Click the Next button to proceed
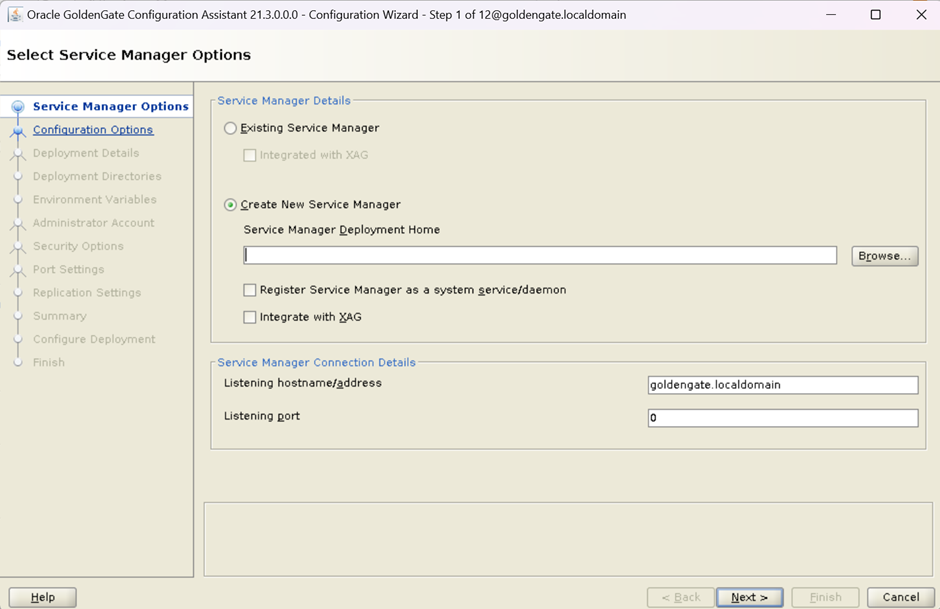The height and width of the screenshot is (609, 940). click(749, 597)
